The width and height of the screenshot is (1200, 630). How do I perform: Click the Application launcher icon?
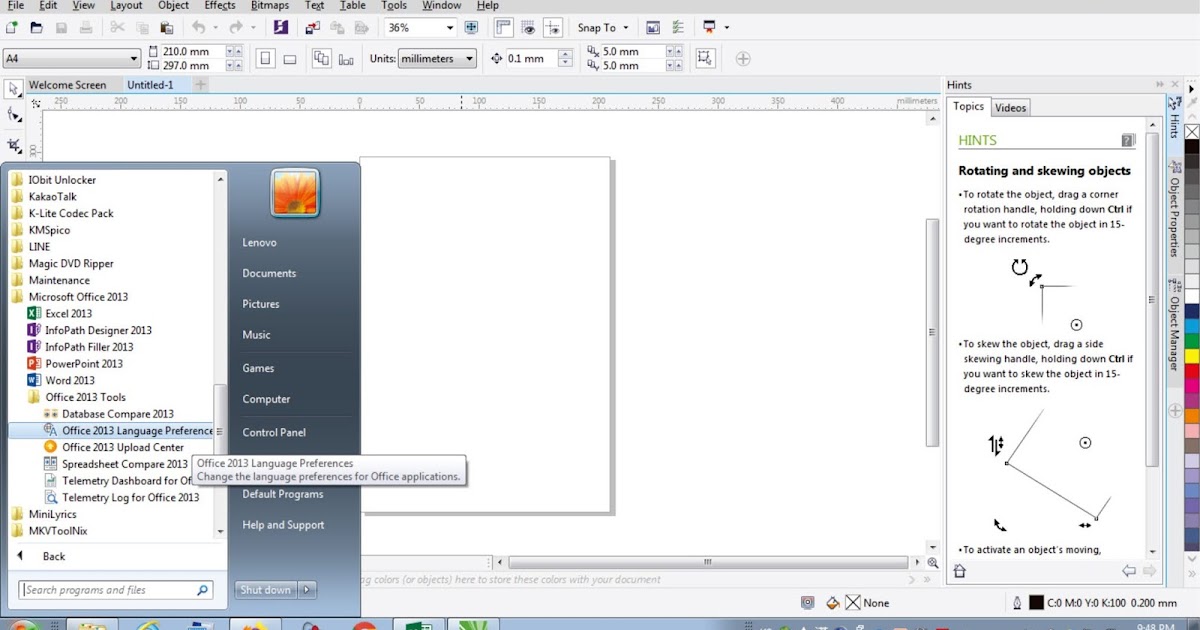click(710, 28)
